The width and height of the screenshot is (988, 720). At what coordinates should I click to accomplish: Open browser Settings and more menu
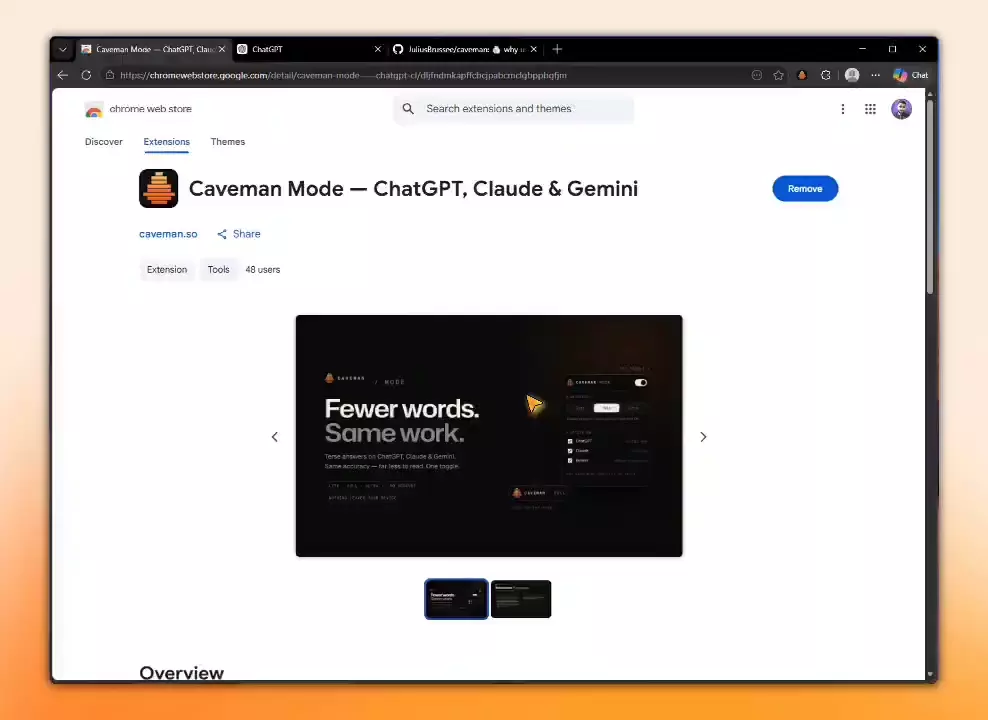point(875,75)
